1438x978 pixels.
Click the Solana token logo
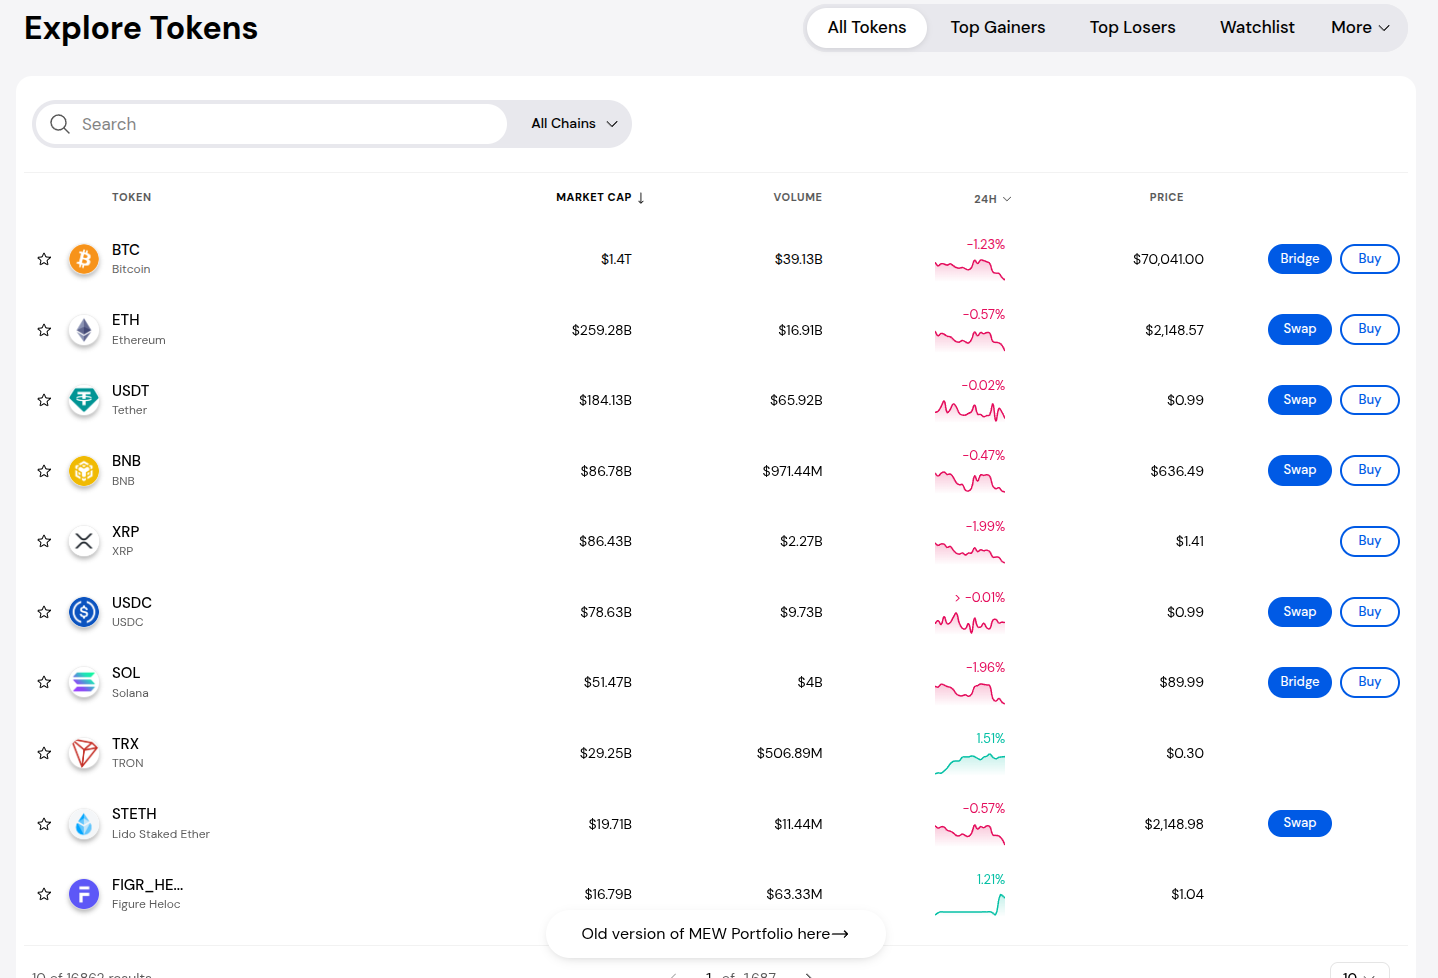pos(84,682)
